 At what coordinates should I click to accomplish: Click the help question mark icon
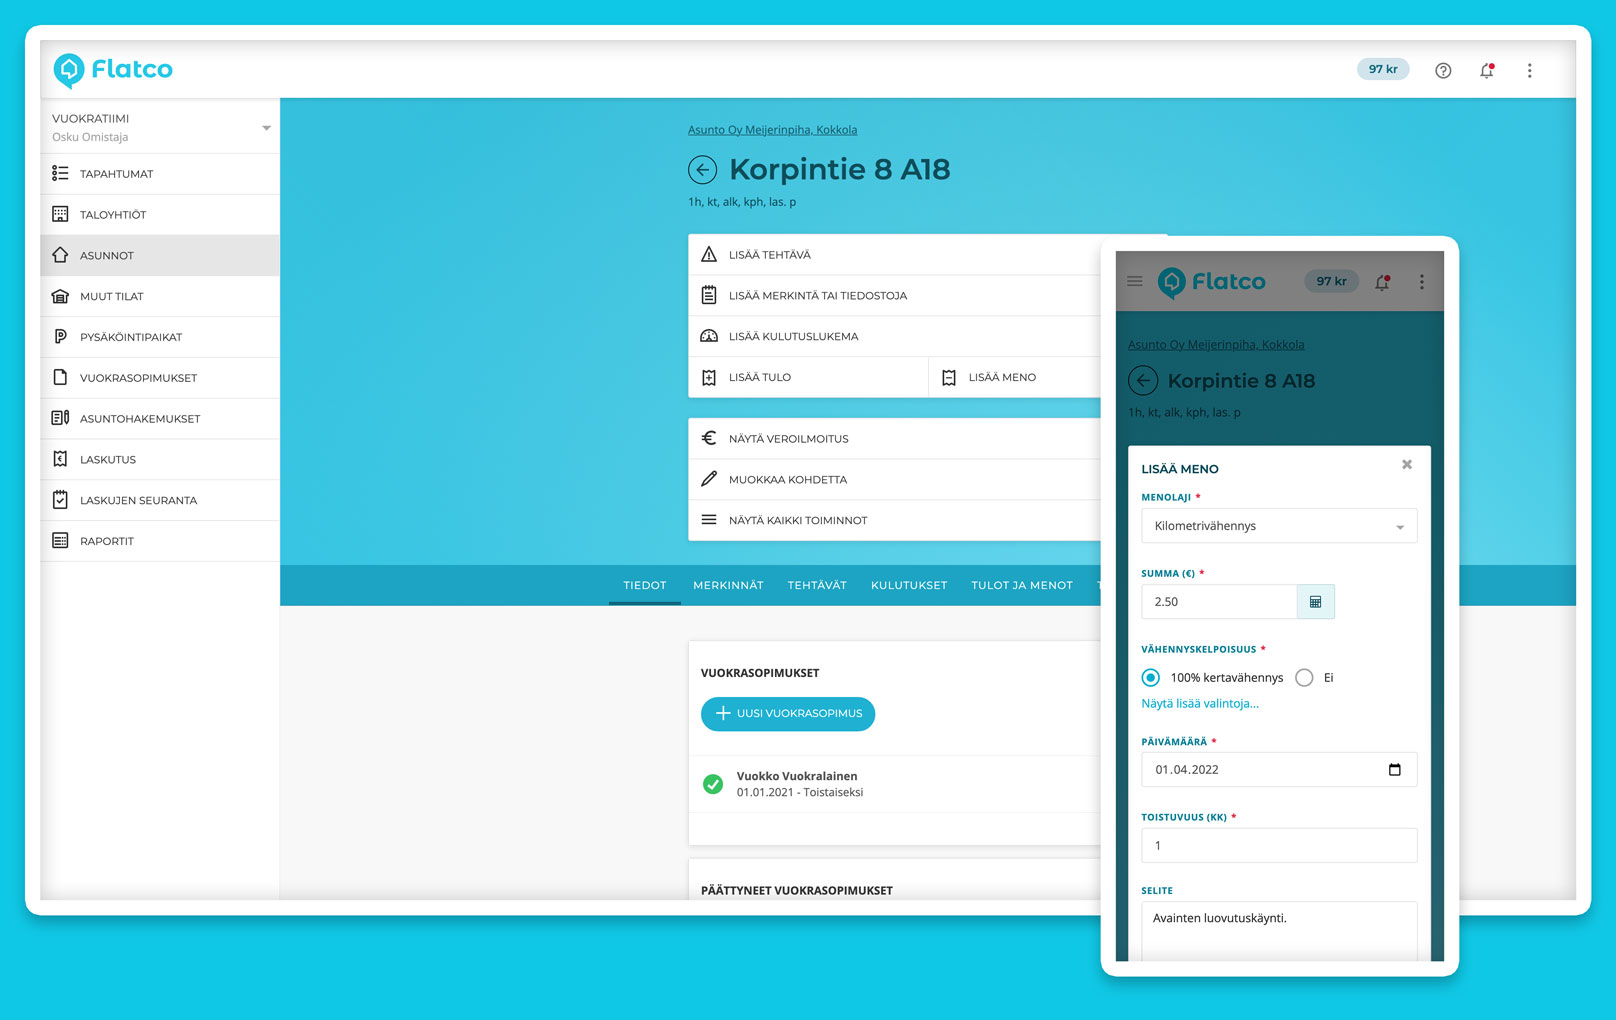(x=1443, y=70)
